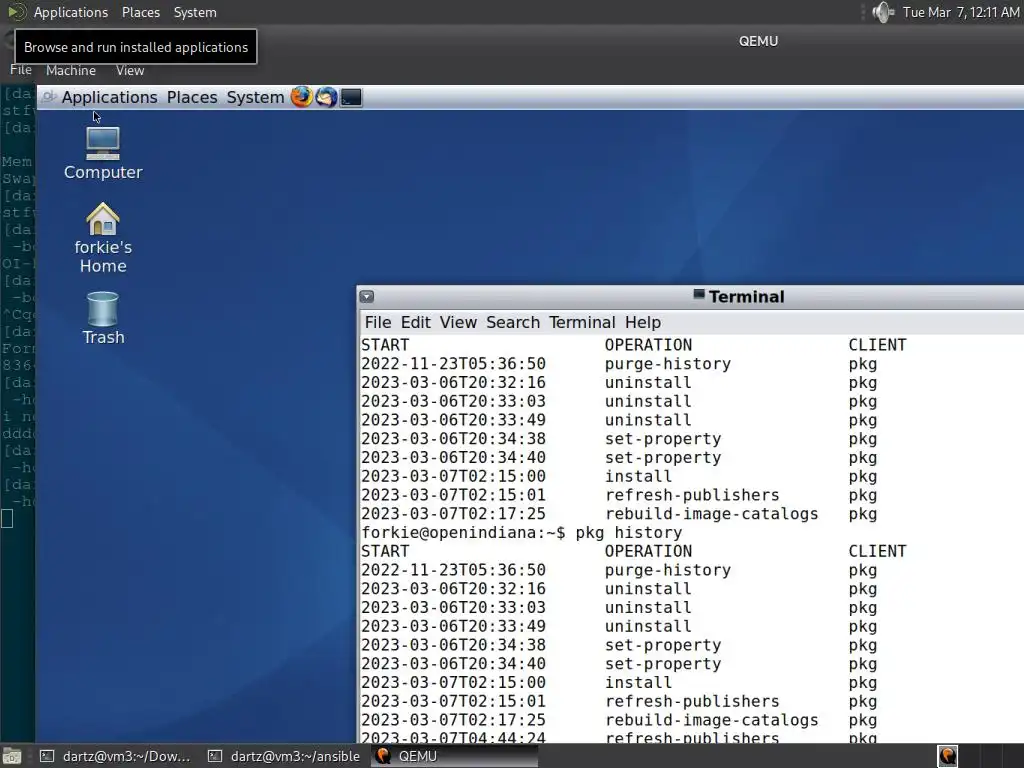Open the QEMU window File menu
Image resolution: width=1024 pixels, height=768 pixels.
click(21, 70)
